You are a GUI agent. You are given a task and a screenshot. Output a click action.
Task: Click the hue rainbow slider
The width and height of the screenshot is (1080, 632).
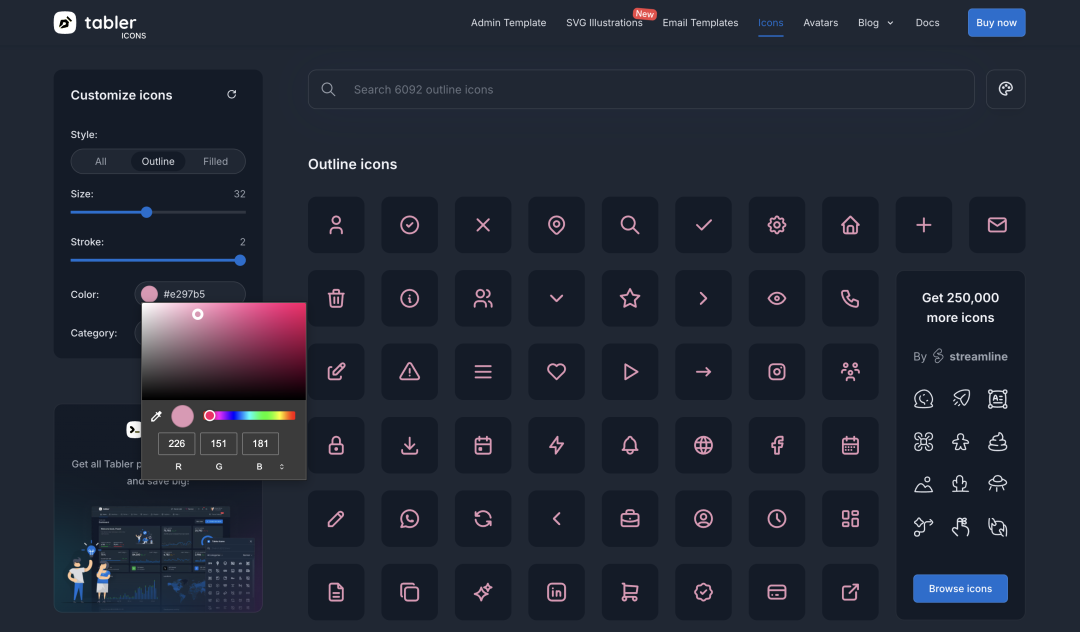point(251,416)
